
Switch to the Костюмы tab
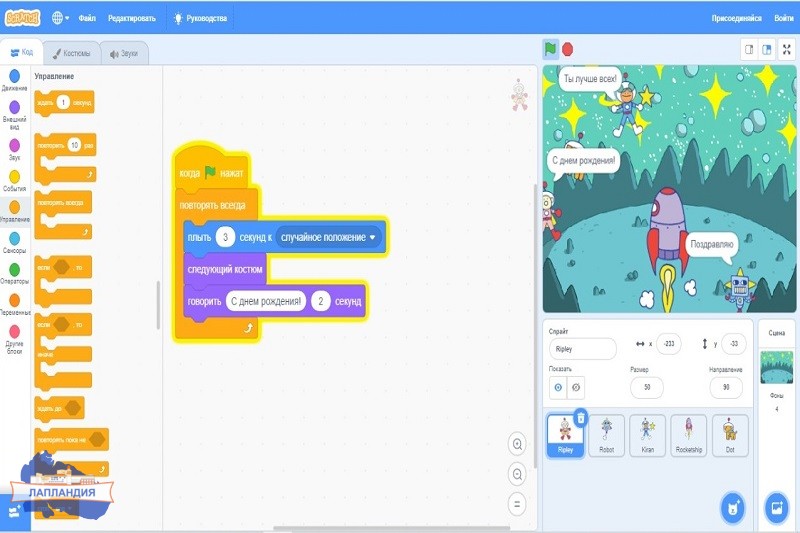[71, 53]
